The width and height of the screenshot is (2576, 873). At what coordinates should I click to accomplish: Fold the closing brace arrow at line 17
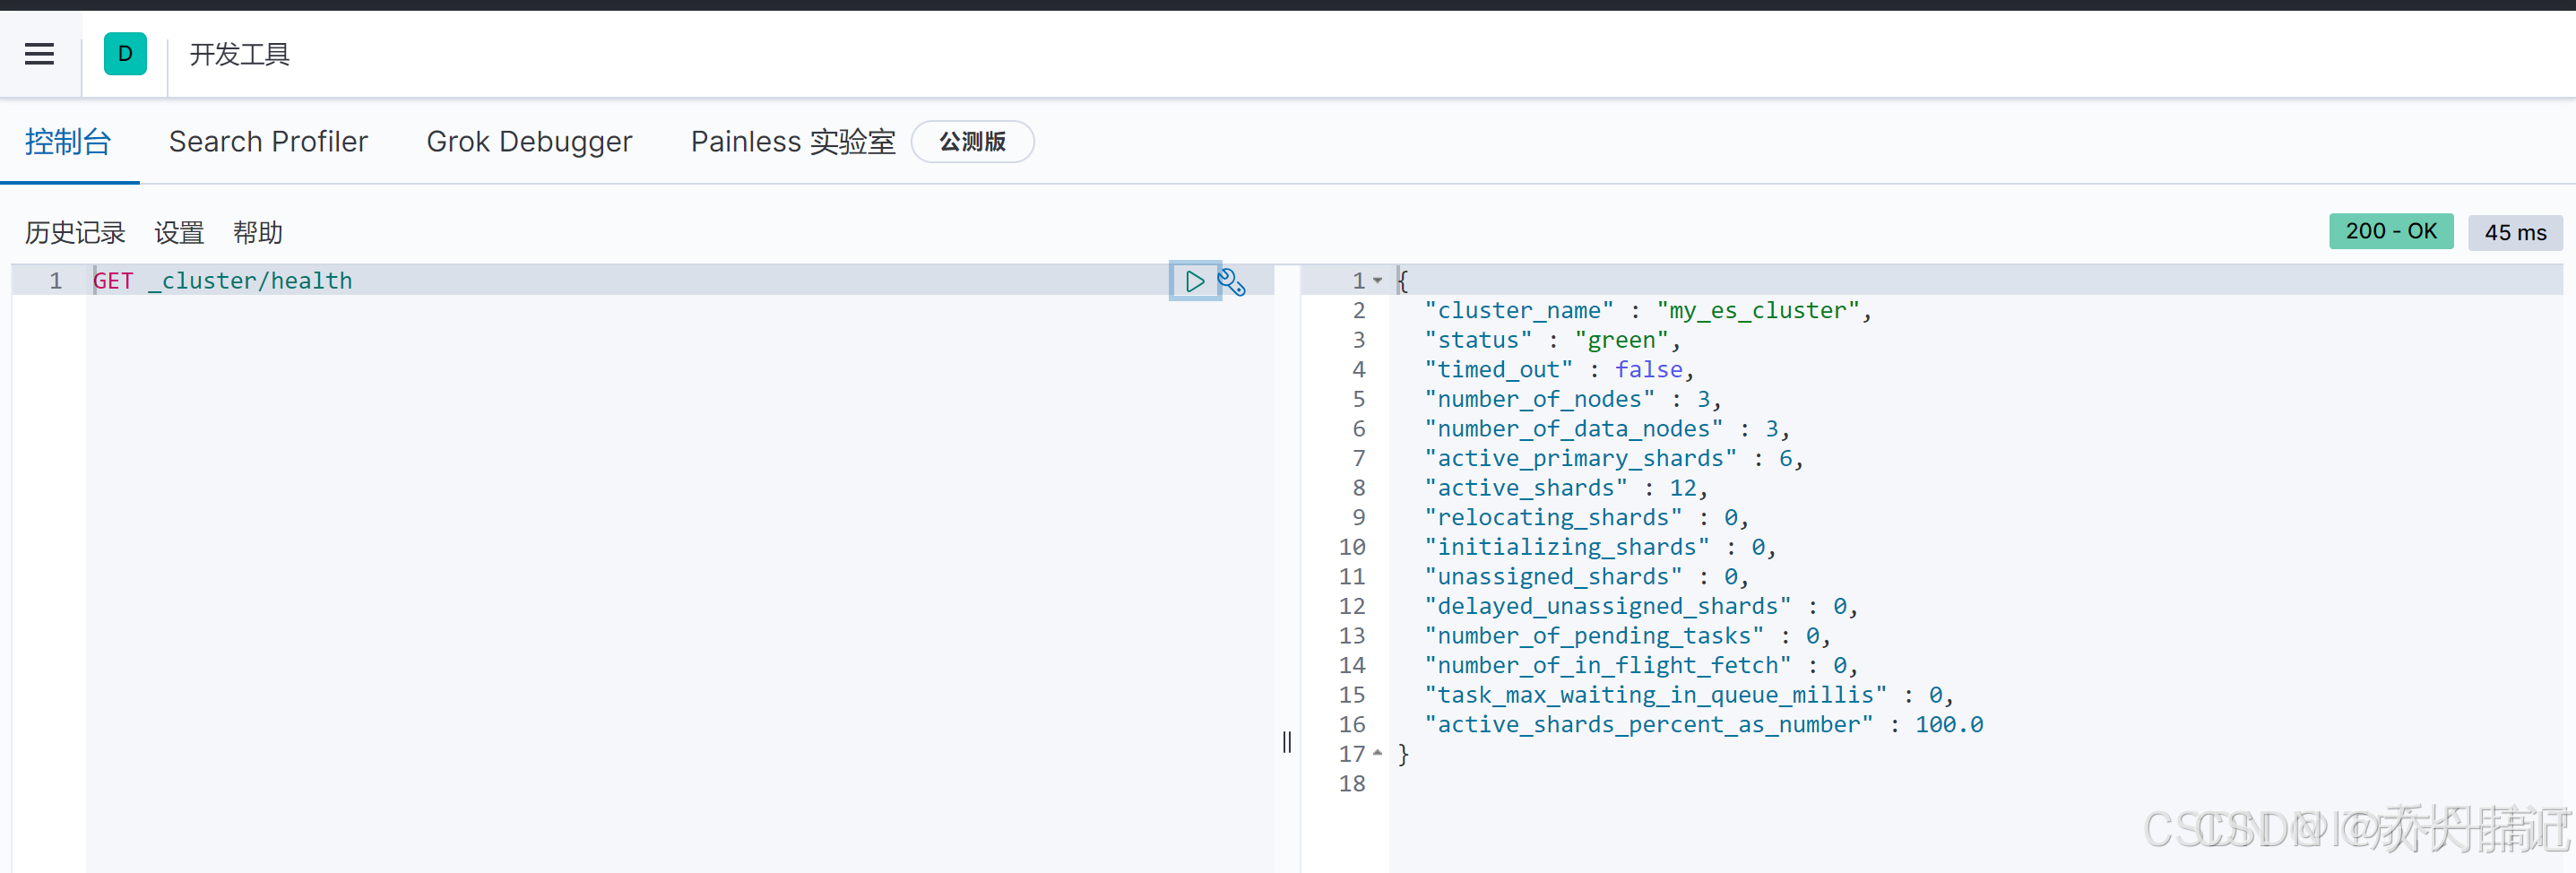1377,753
